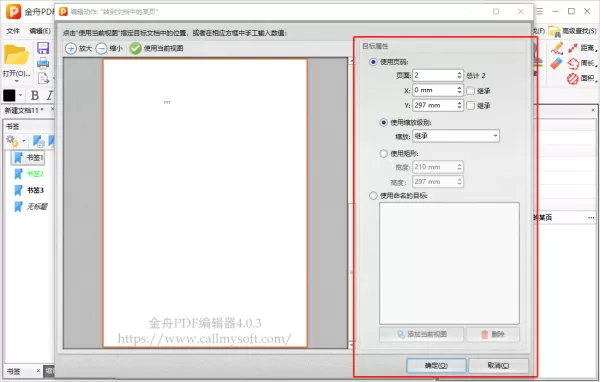Open the 编辑(E) menu
The image size is (600, 382).
pos(40,31)
